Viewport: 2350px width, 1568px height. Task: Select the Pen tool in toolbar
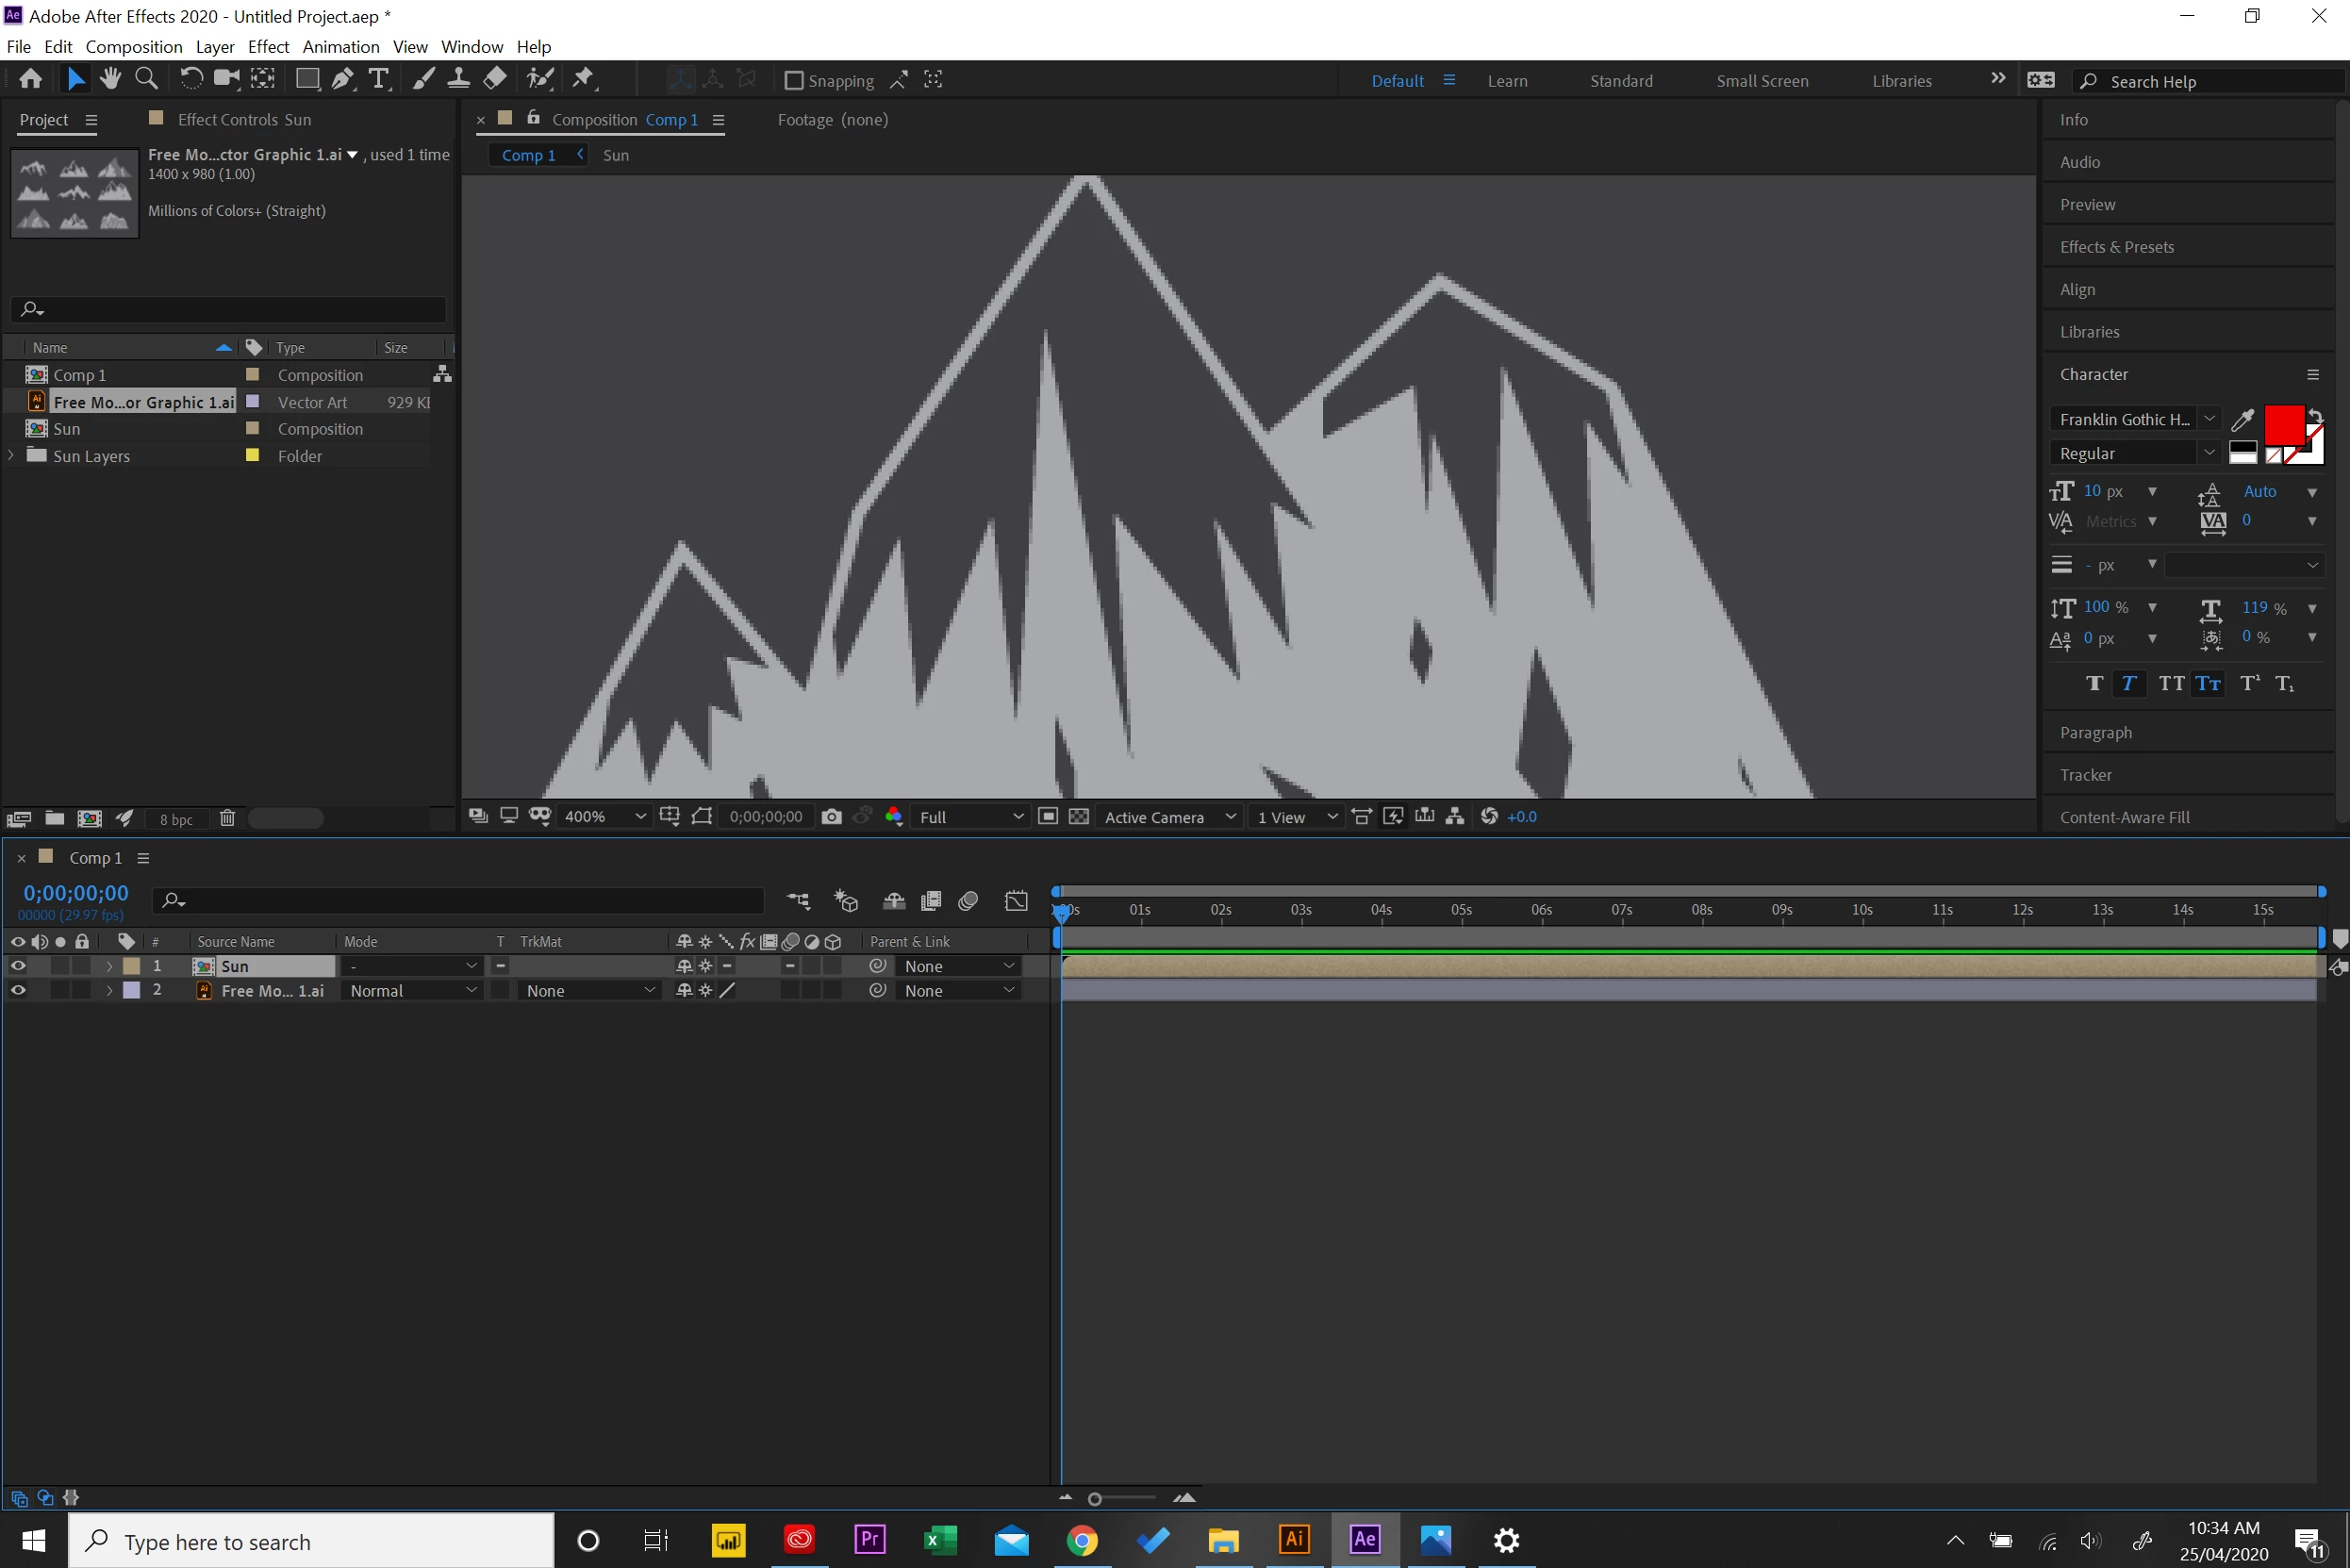coord(343,79)
